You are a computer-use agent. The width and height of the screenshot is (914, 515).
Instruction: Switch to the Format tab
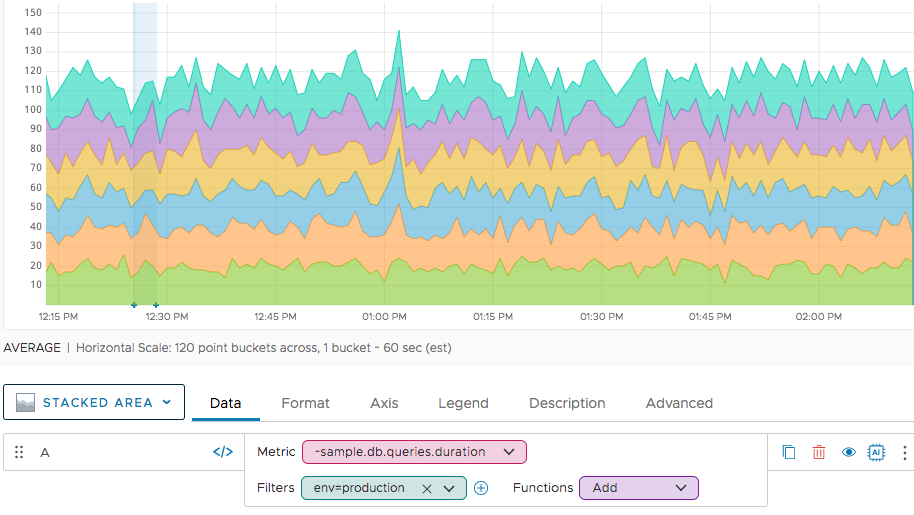point(305,403)
